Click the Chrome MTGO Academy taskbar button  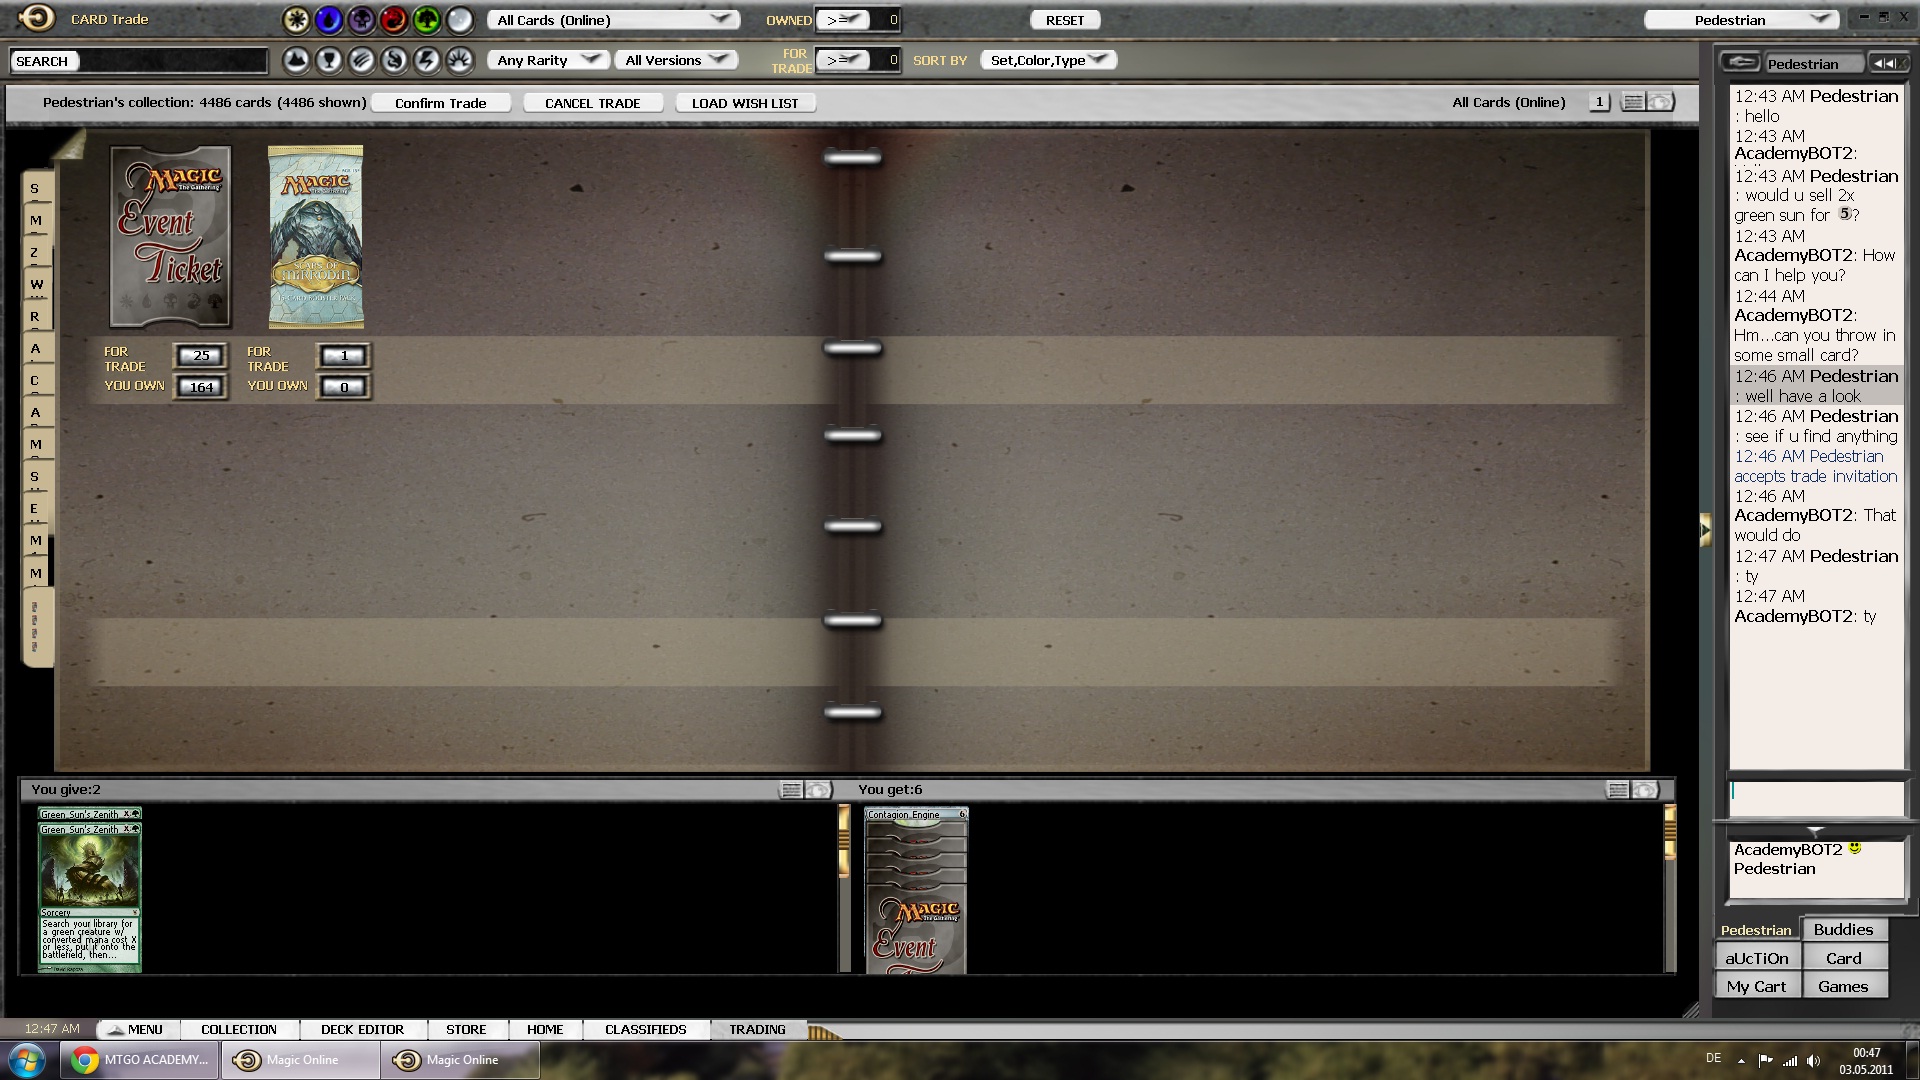tap(140, 1060)
